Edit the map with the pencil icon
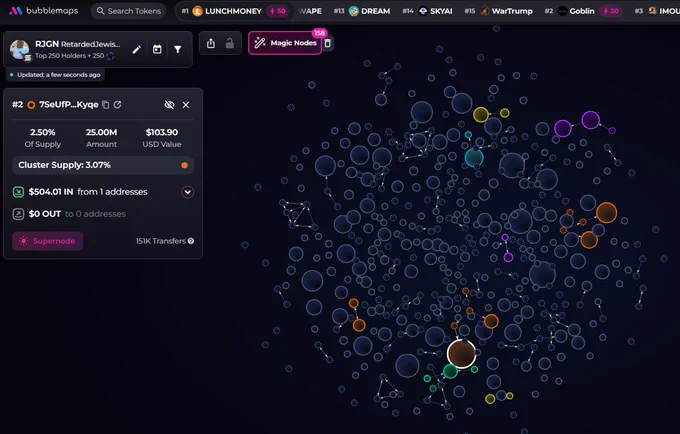The image size is (680, 434). [x=137, y=49]
